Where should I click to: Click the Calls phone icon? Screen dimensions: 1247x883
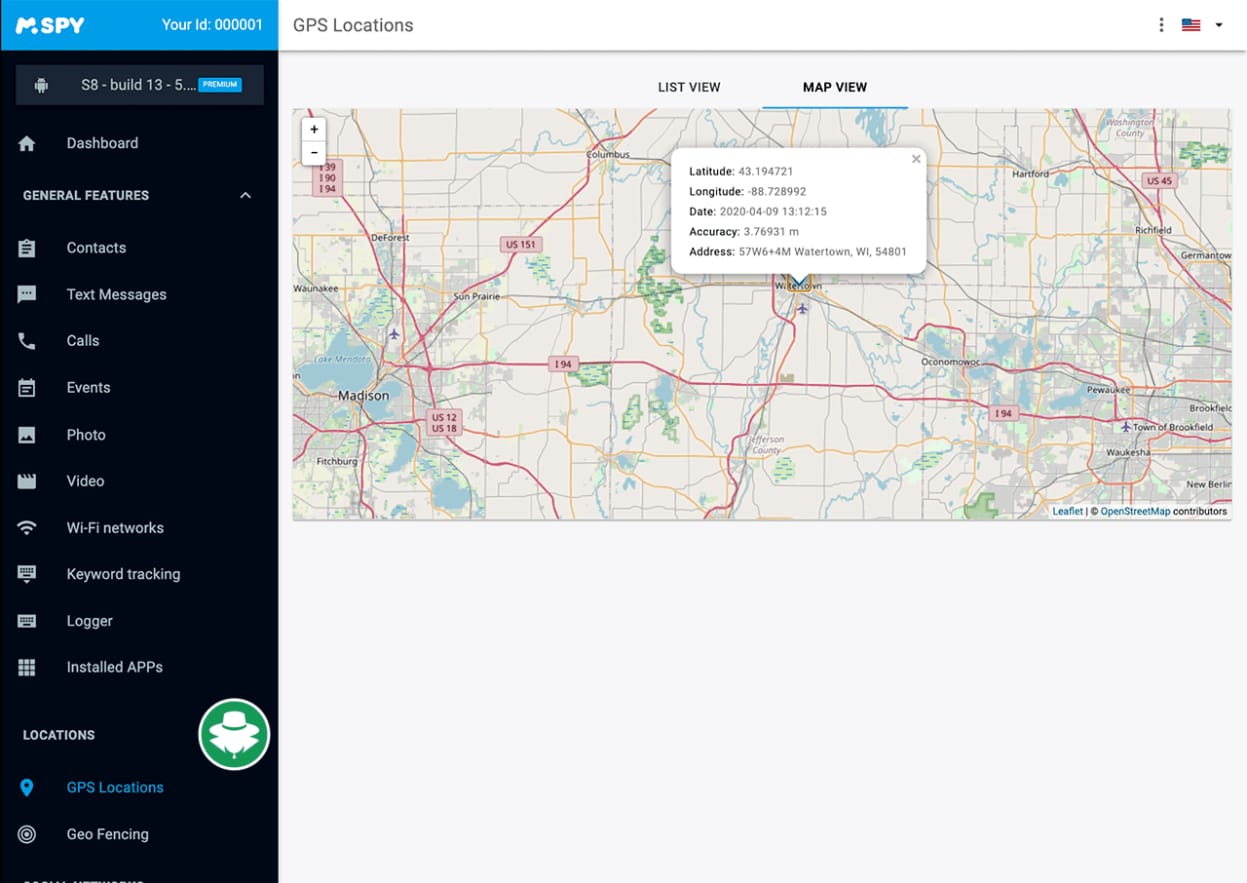pos(27,341)
